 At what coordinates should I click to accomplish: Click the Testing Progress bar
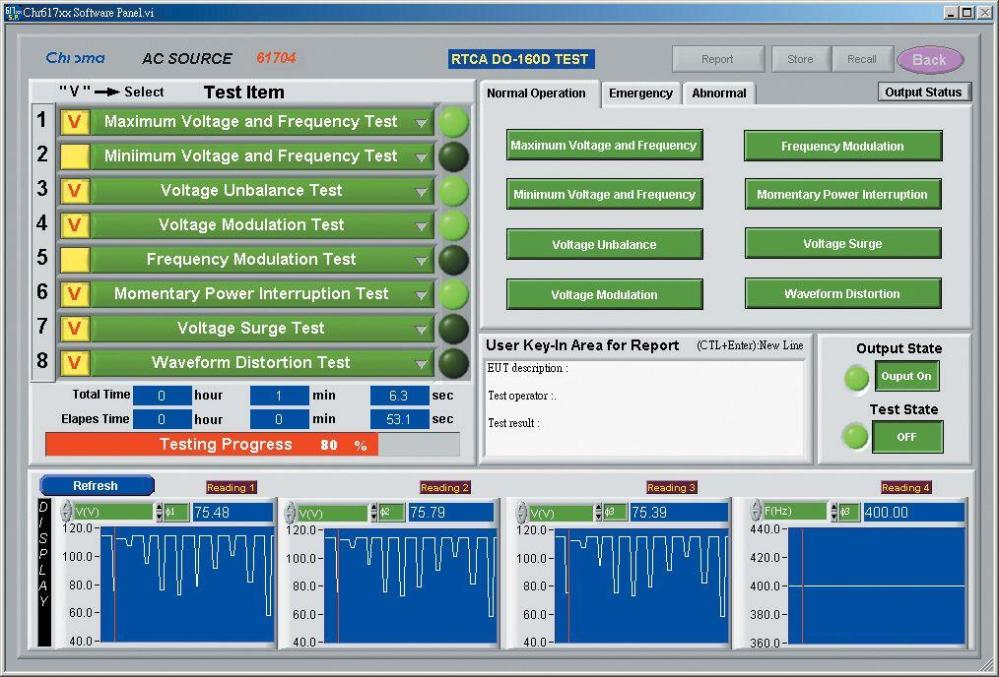(252, 445)
